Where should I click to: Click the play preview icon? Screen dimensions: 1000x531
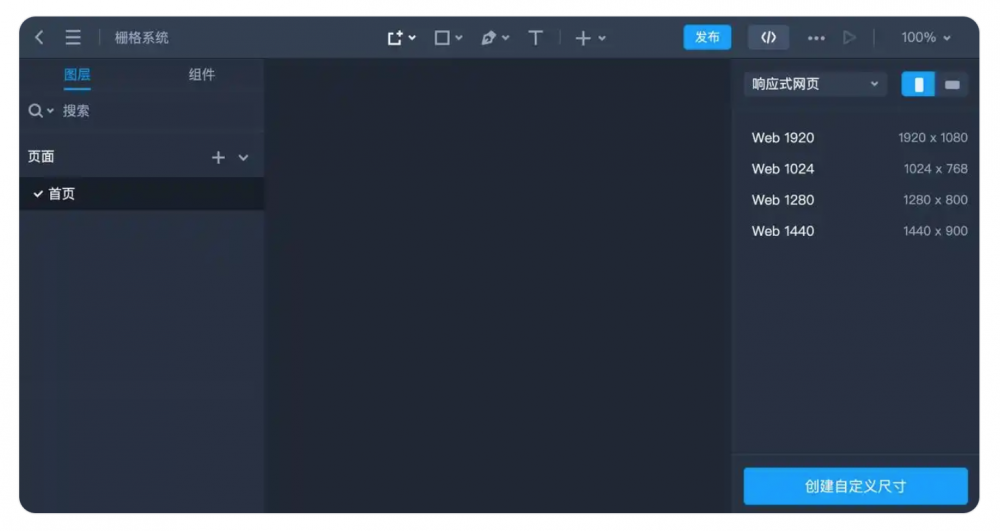click(849, 38)
